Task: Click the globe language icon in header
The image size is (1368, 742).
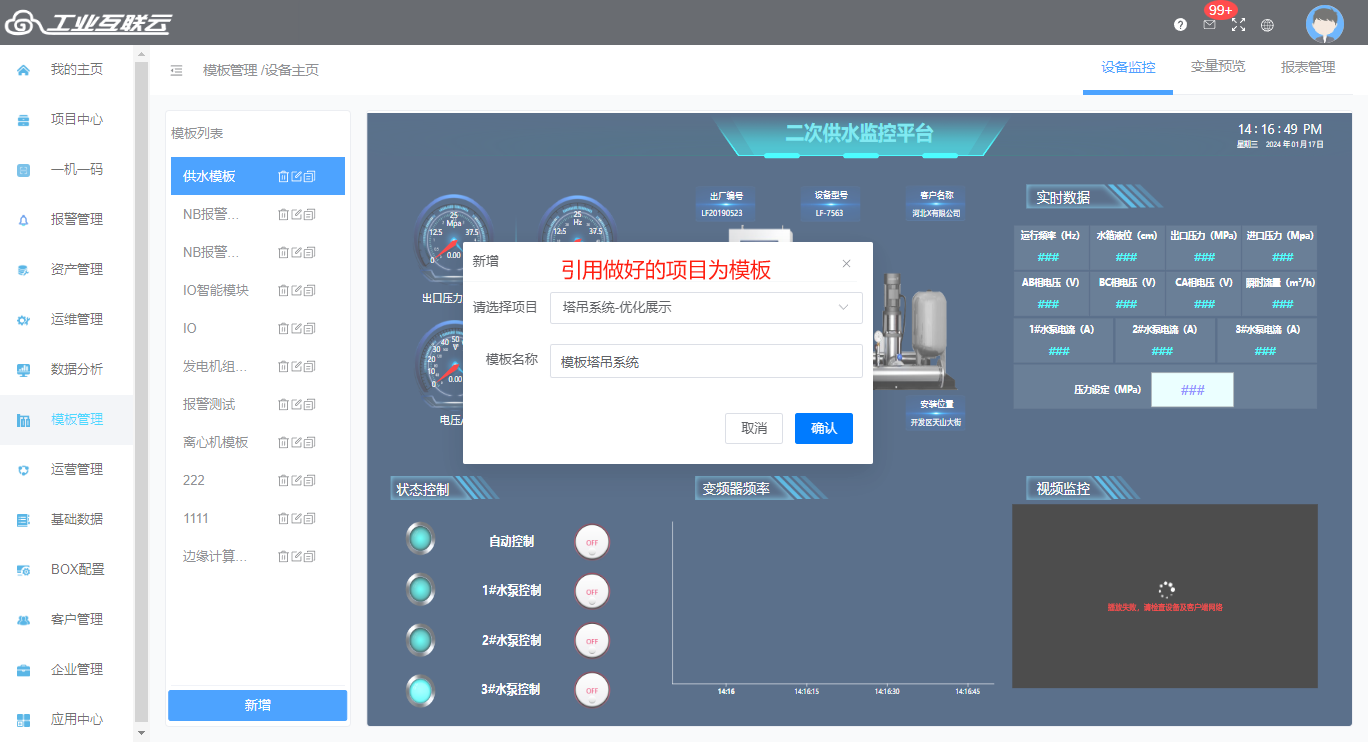Action: coord(1267,25)
